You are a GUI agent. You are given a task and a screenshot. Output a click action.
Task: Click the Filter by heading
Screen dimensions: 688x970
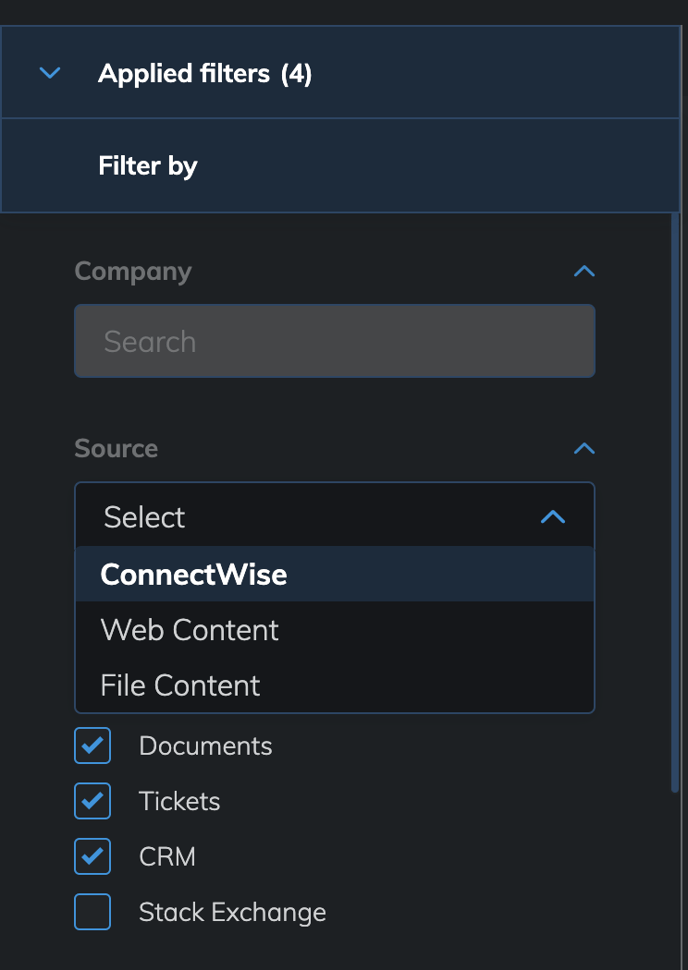(148, 166)
